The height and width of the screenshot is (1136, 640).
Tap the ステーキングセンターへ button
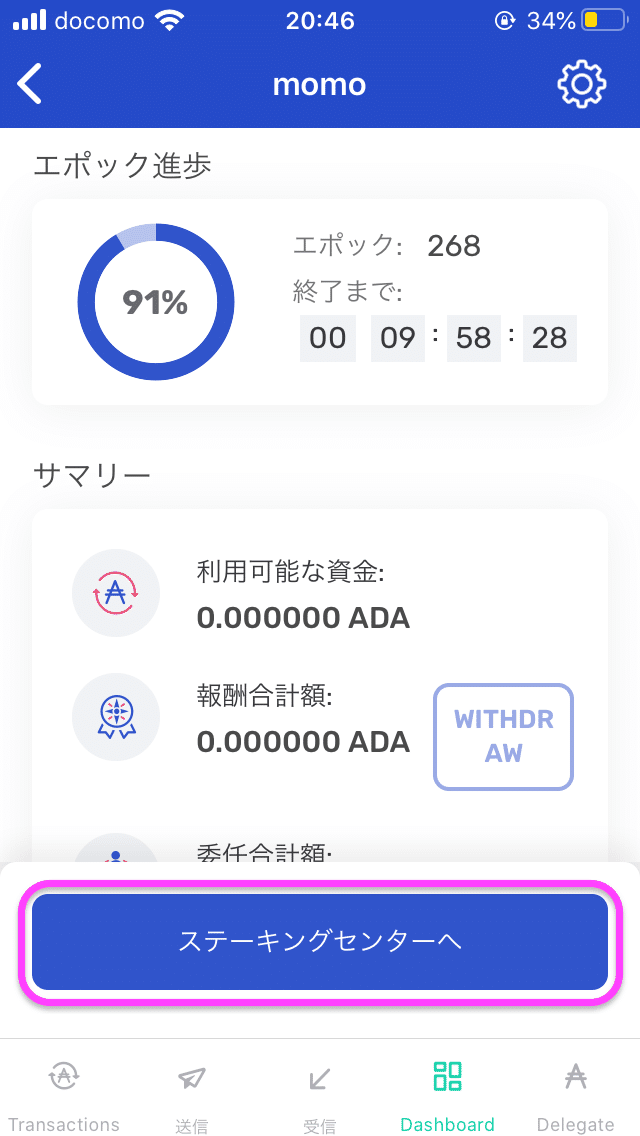click(x=320, y=941)
